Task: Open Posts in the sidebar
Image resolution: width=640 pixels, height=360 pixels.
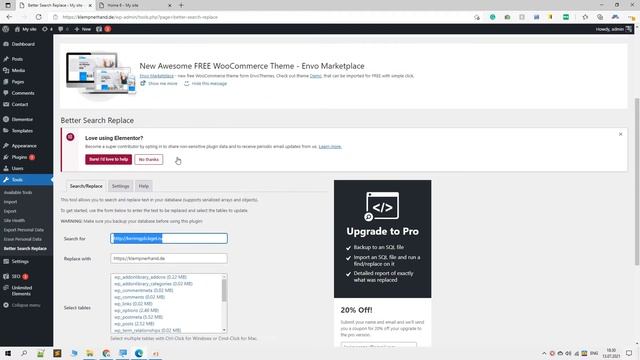Action: (17, 59)
